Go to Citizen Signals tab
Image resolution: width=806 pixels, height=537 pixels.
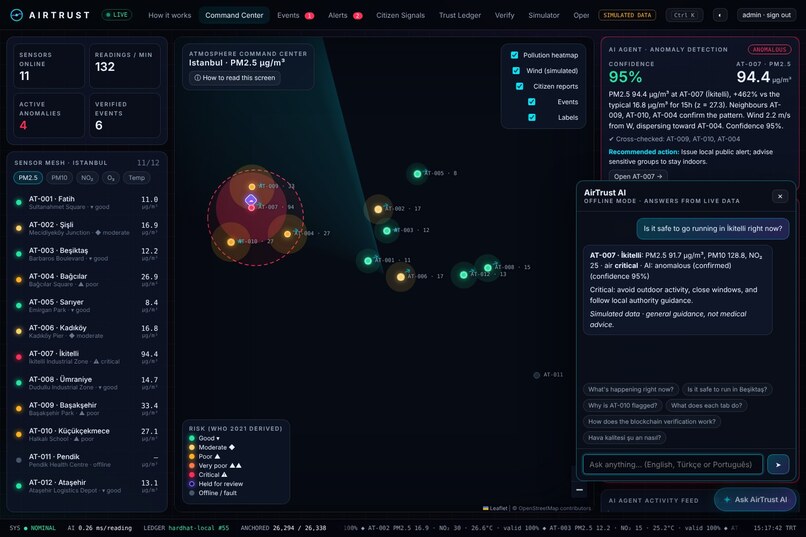[x=400, y=15]
